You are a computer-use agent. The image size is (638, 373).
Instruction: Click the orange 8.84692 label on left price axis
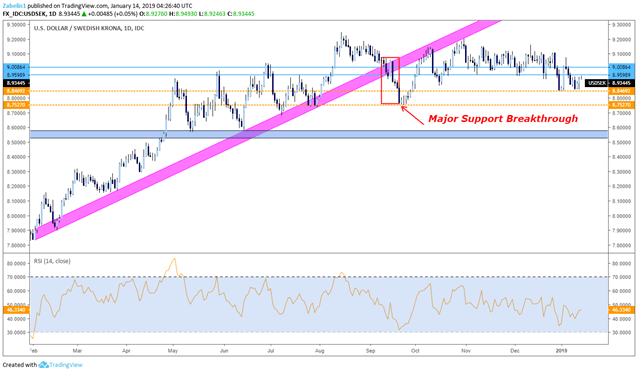pos(16,91)
